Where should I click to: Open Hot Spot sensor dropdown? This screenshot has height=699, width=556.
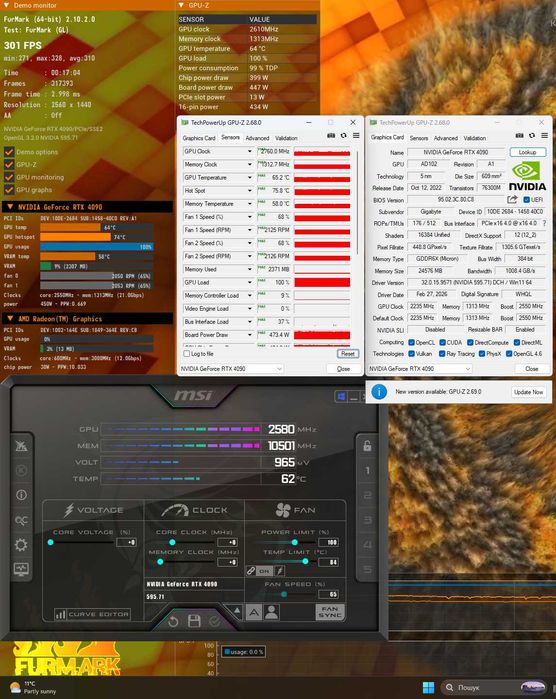pos(250,190)
